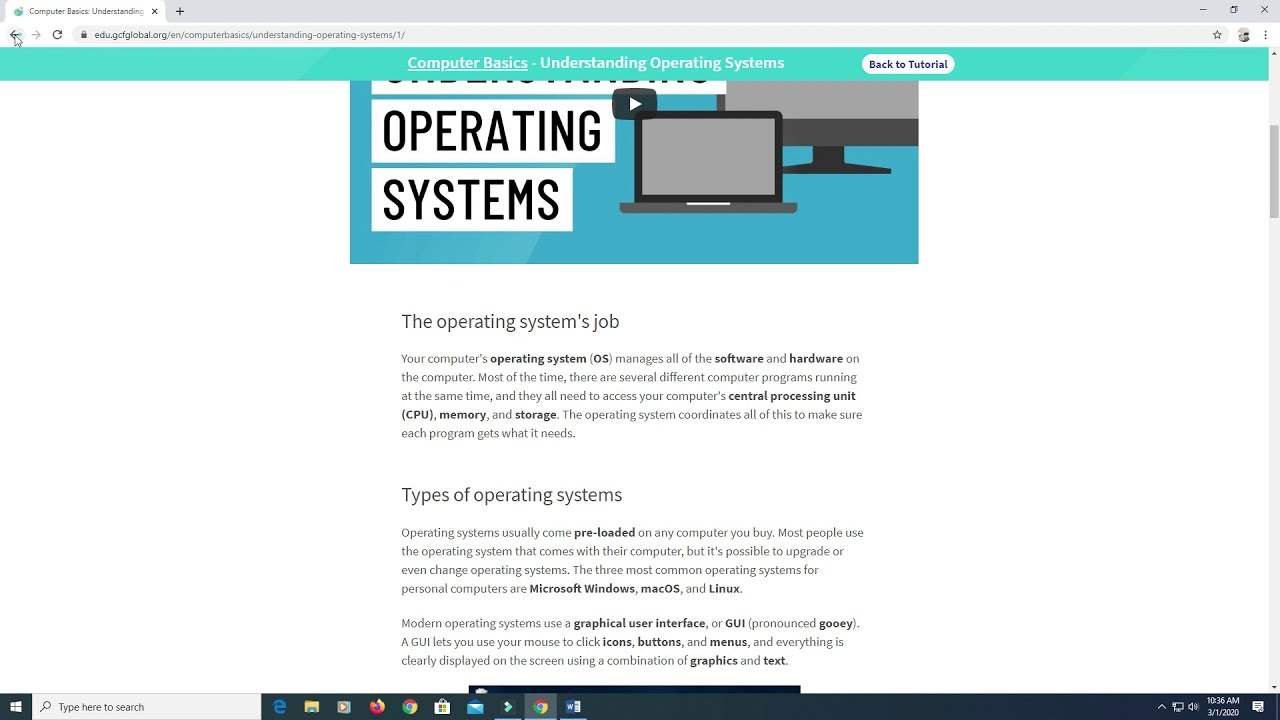1280x720 pixels.
Task: Click the green arrow taskbar app icon
Action: point(508,707)
